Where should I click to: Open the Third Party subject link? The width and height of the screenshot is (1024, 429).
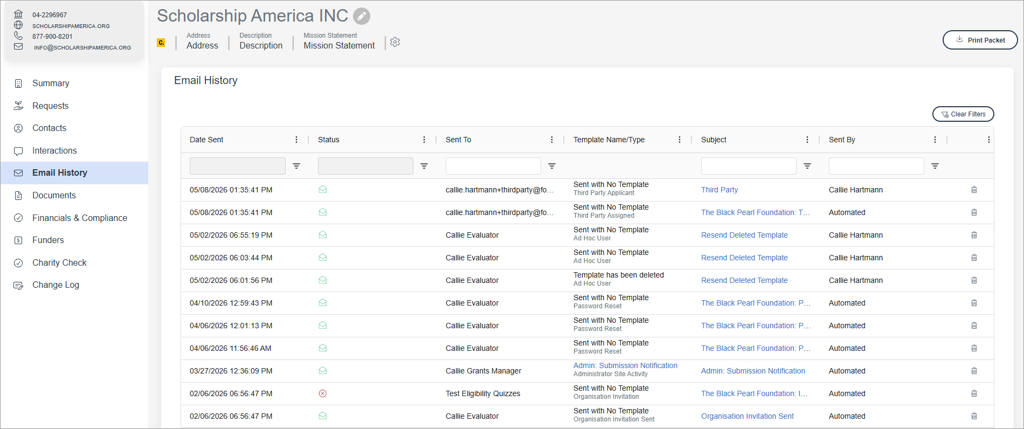click(719, 190)
